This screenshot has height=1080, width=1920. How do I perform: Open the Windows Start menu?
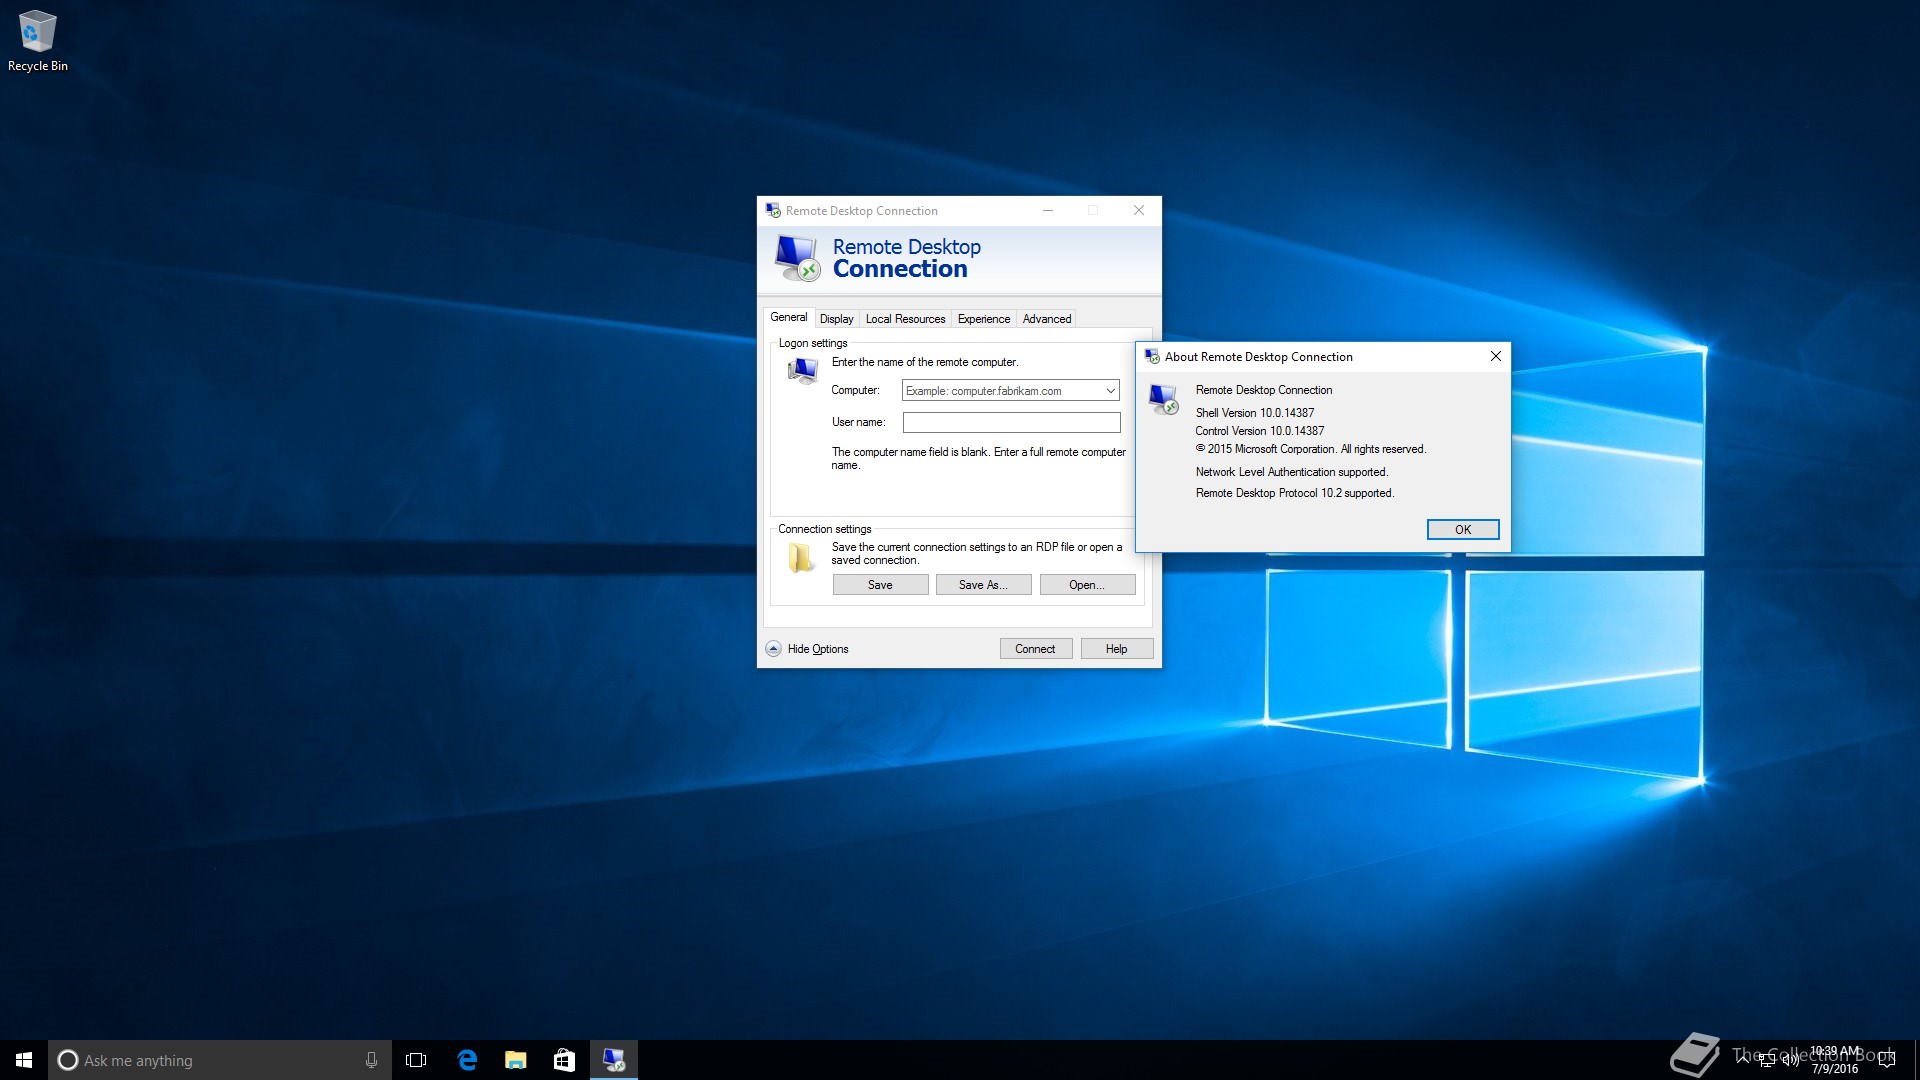(x=24, y=1060)
